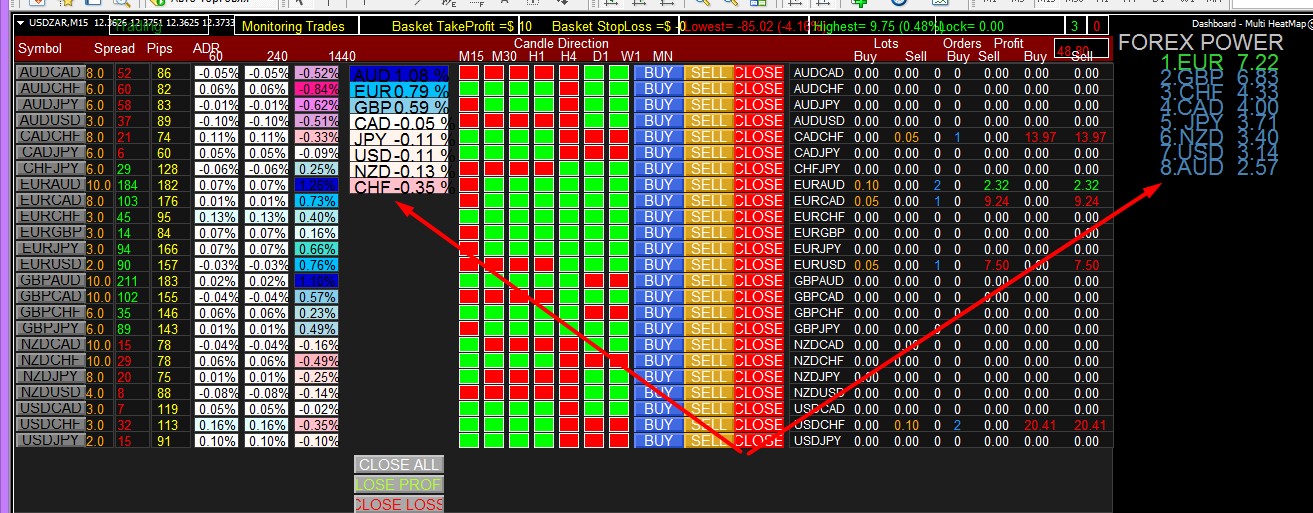Open the CADCHF symbol button
The image size is (1313, 513).
tap(50, 137)
